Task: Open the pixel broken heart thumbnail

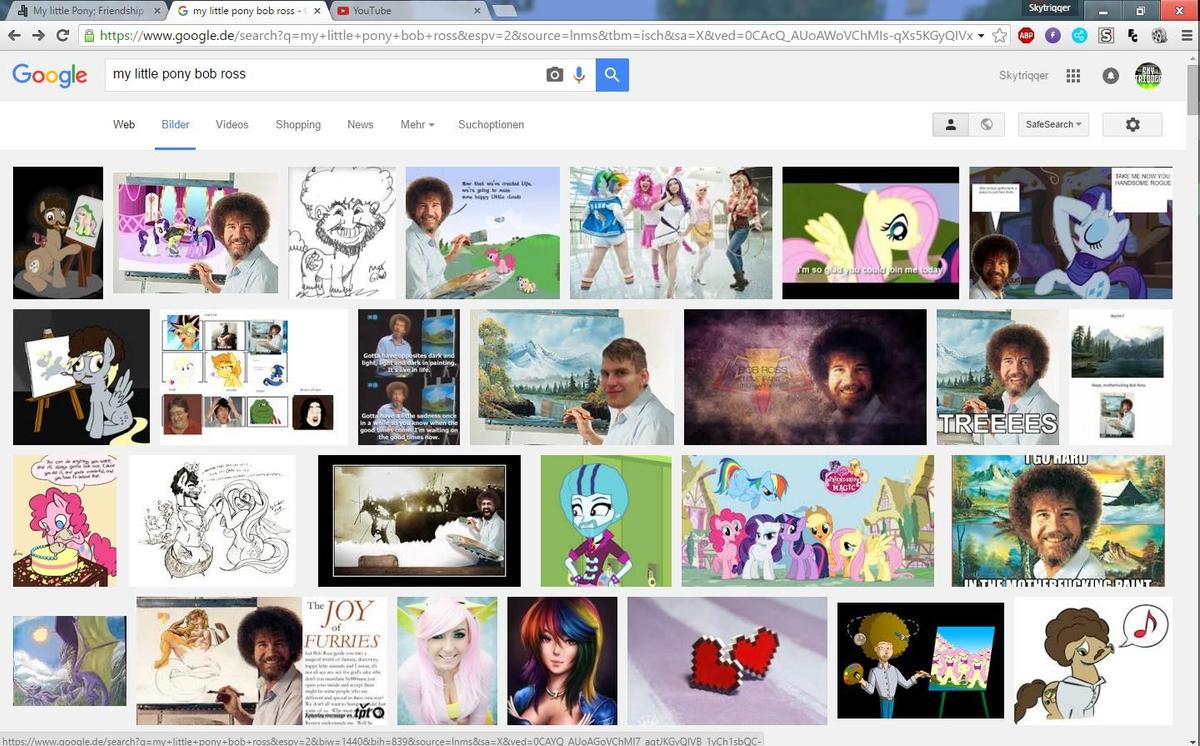Action: click(727, 661)
